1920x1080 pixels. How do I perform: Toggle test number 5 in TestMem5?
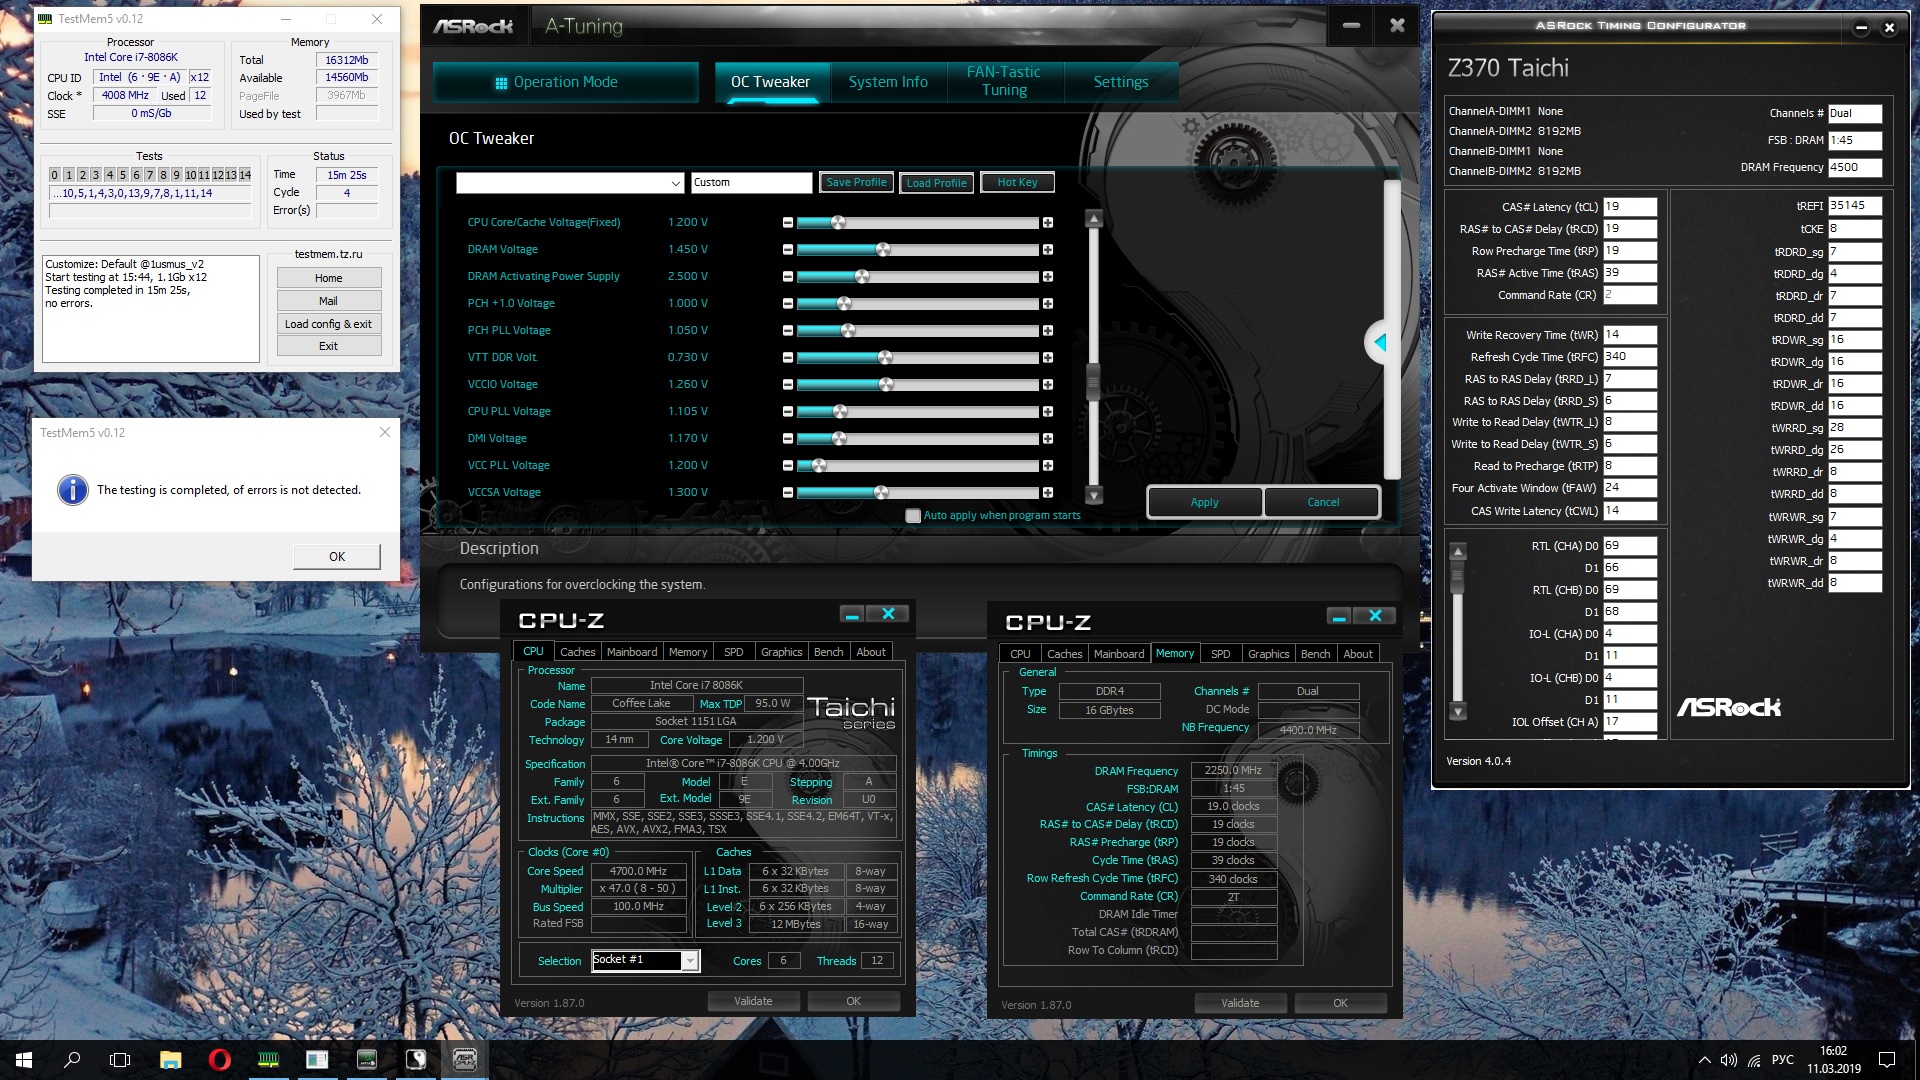click(x=123, y=175)
